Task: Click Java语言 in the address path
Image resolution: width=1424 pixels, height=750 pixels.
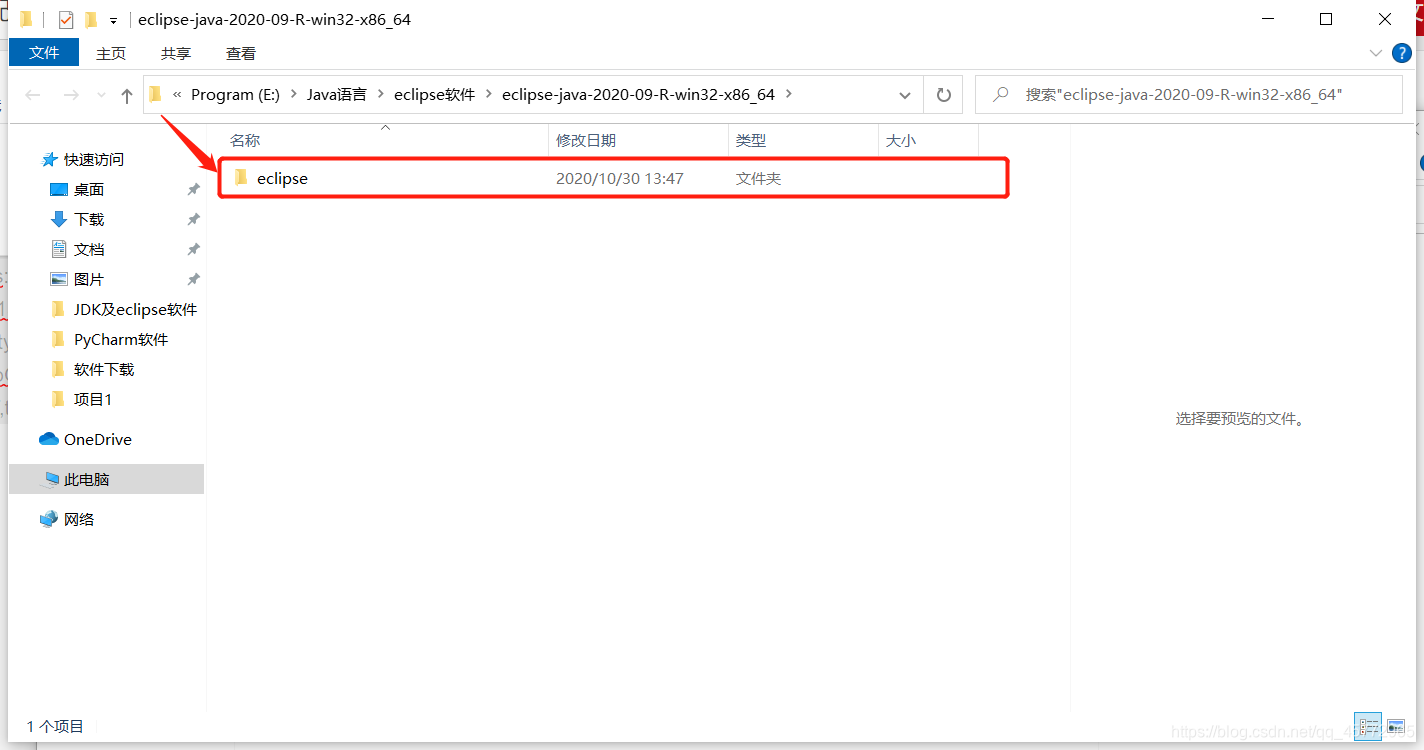Action: click(x=337, y=95)
